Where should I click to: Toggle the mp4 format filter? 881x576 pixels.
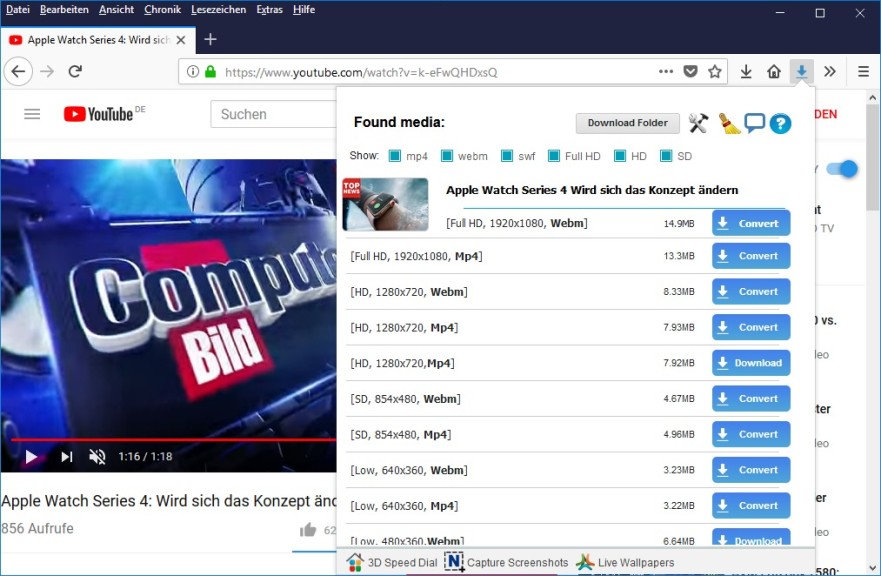[x=393, y=156]
